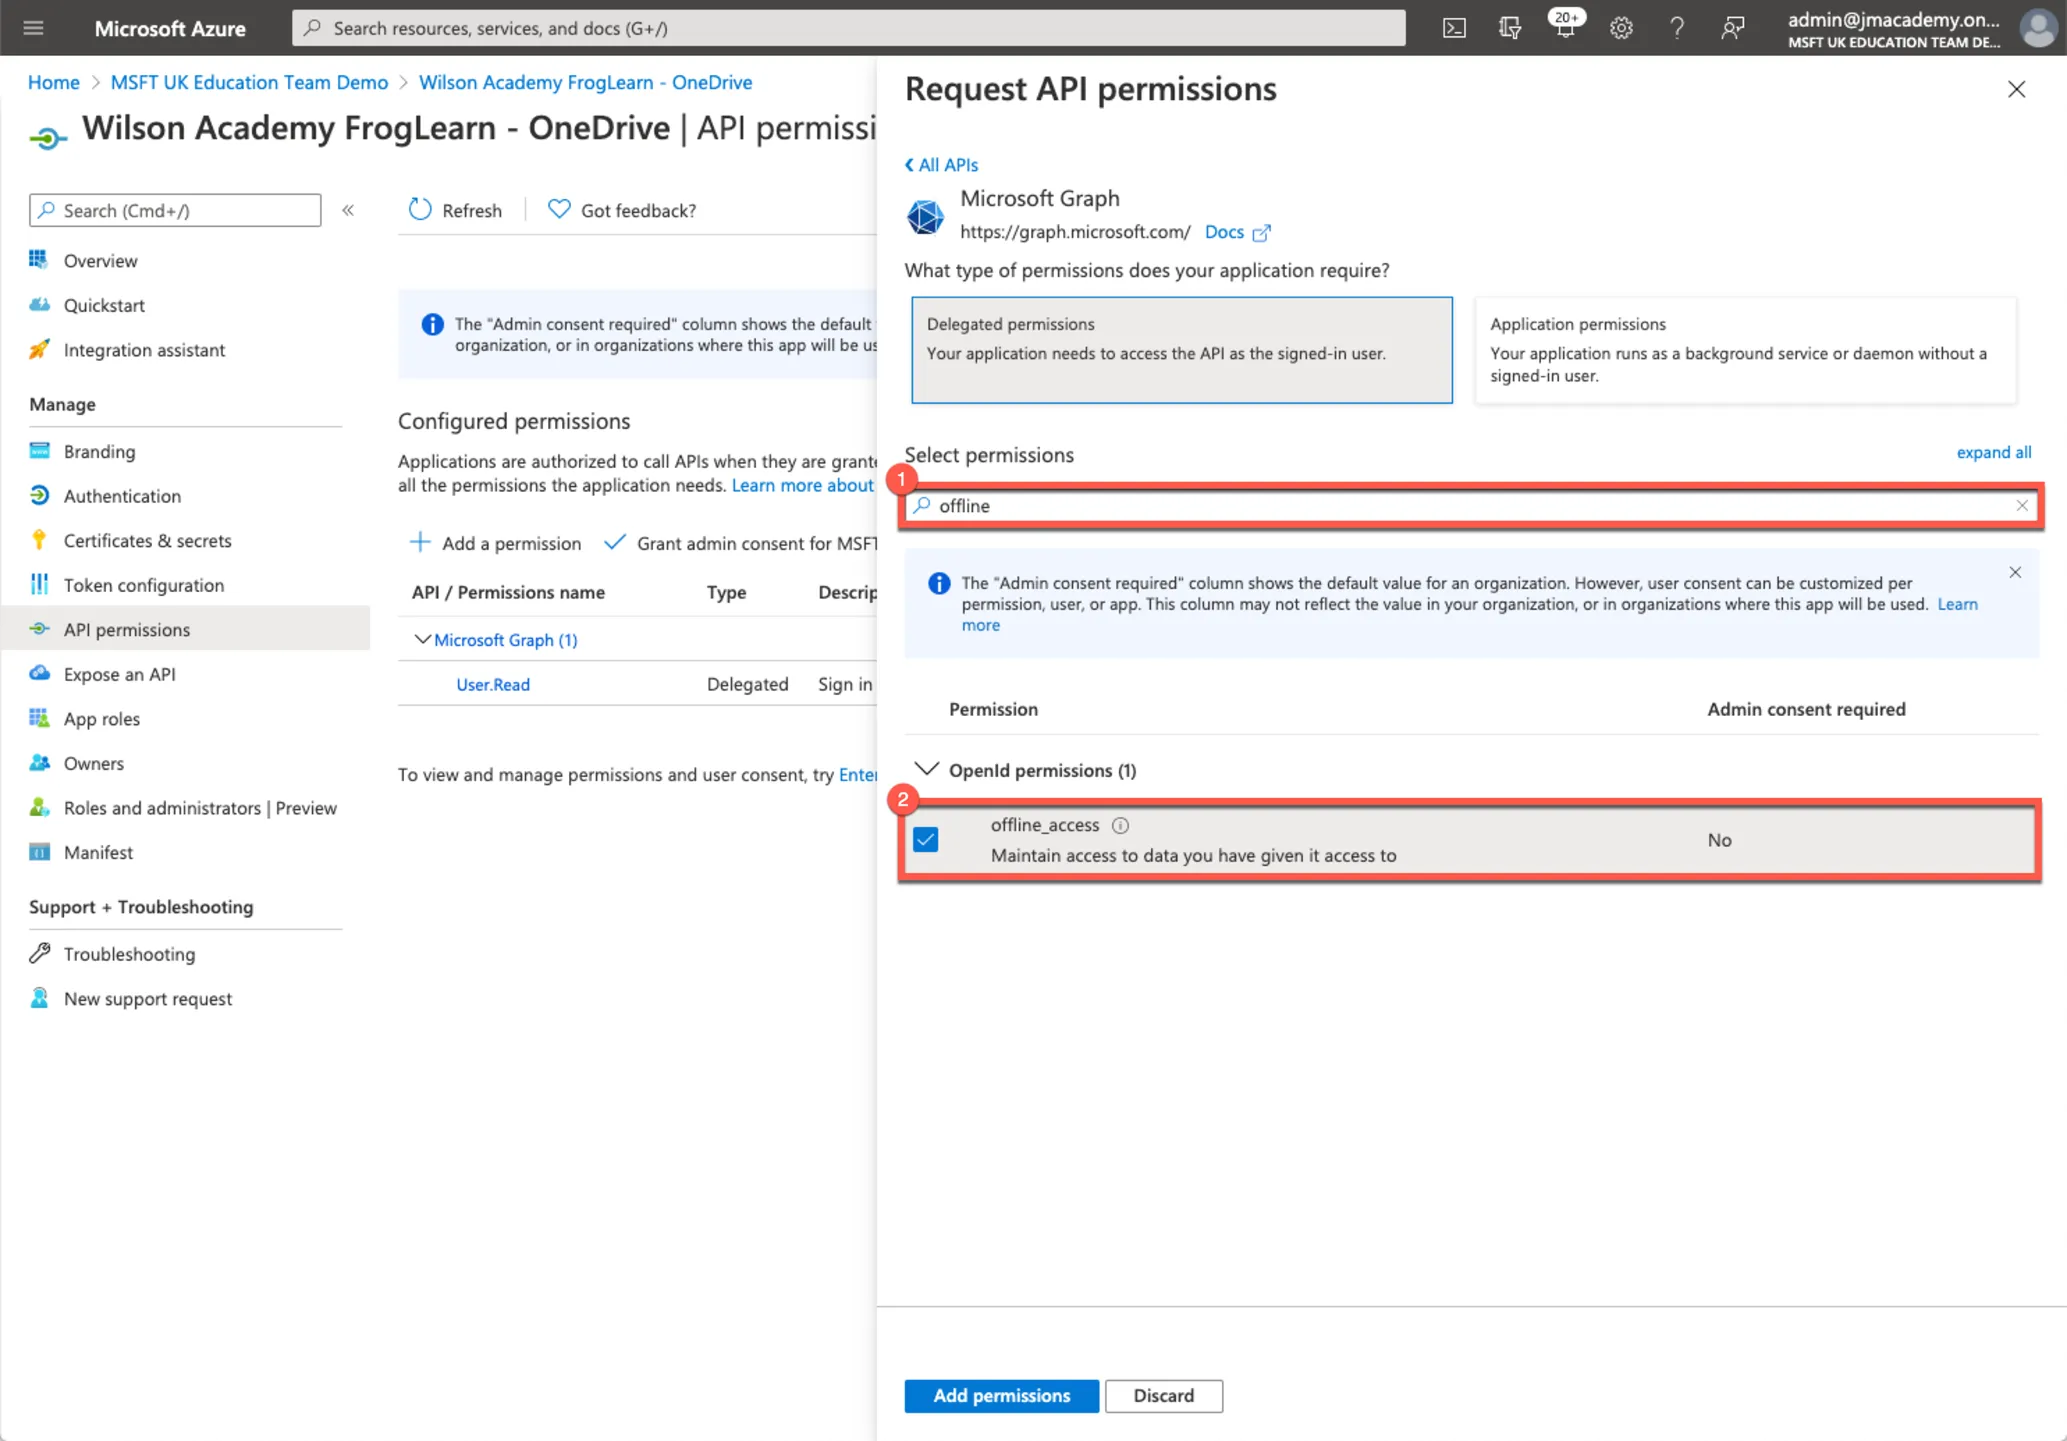Click the permissions search field containing offline

pyautogui.click(x=1469, y=506)
